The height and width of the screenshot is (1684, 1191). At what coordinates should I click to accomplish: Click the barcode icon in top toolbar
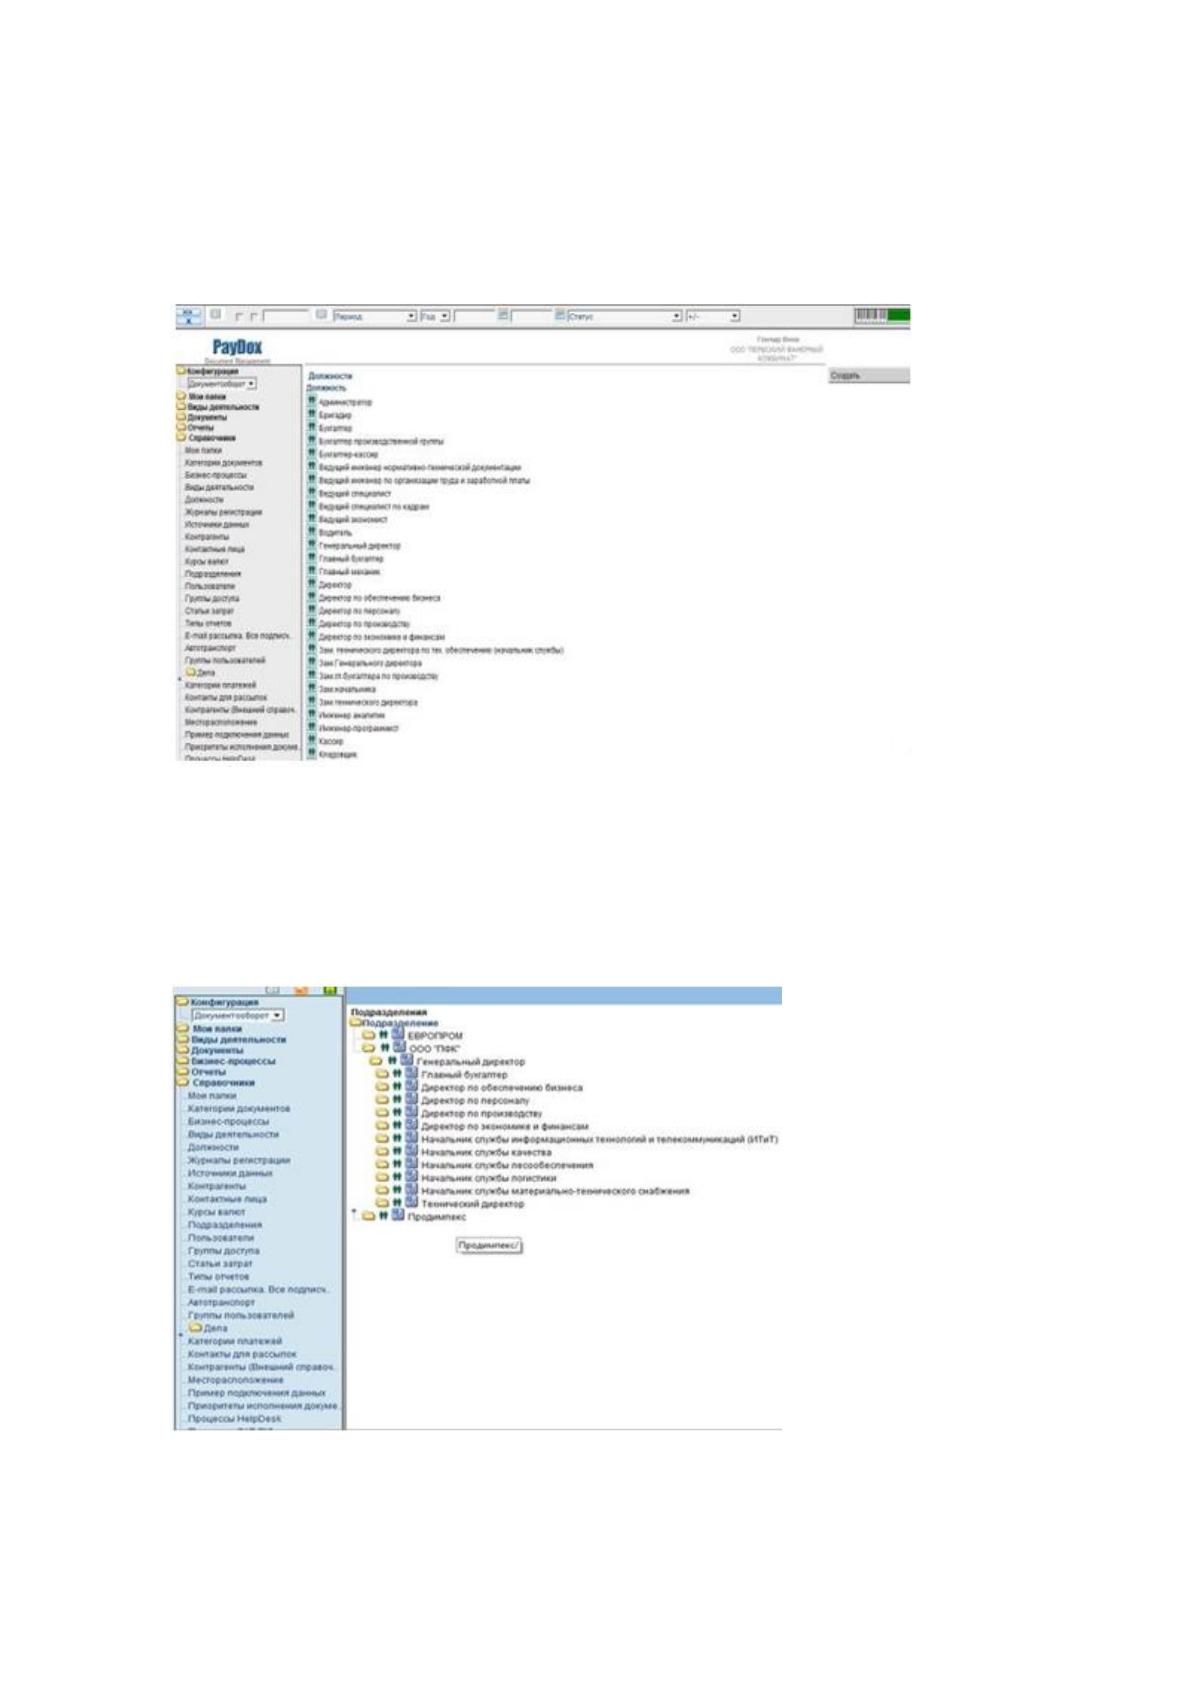pos(871,316)
